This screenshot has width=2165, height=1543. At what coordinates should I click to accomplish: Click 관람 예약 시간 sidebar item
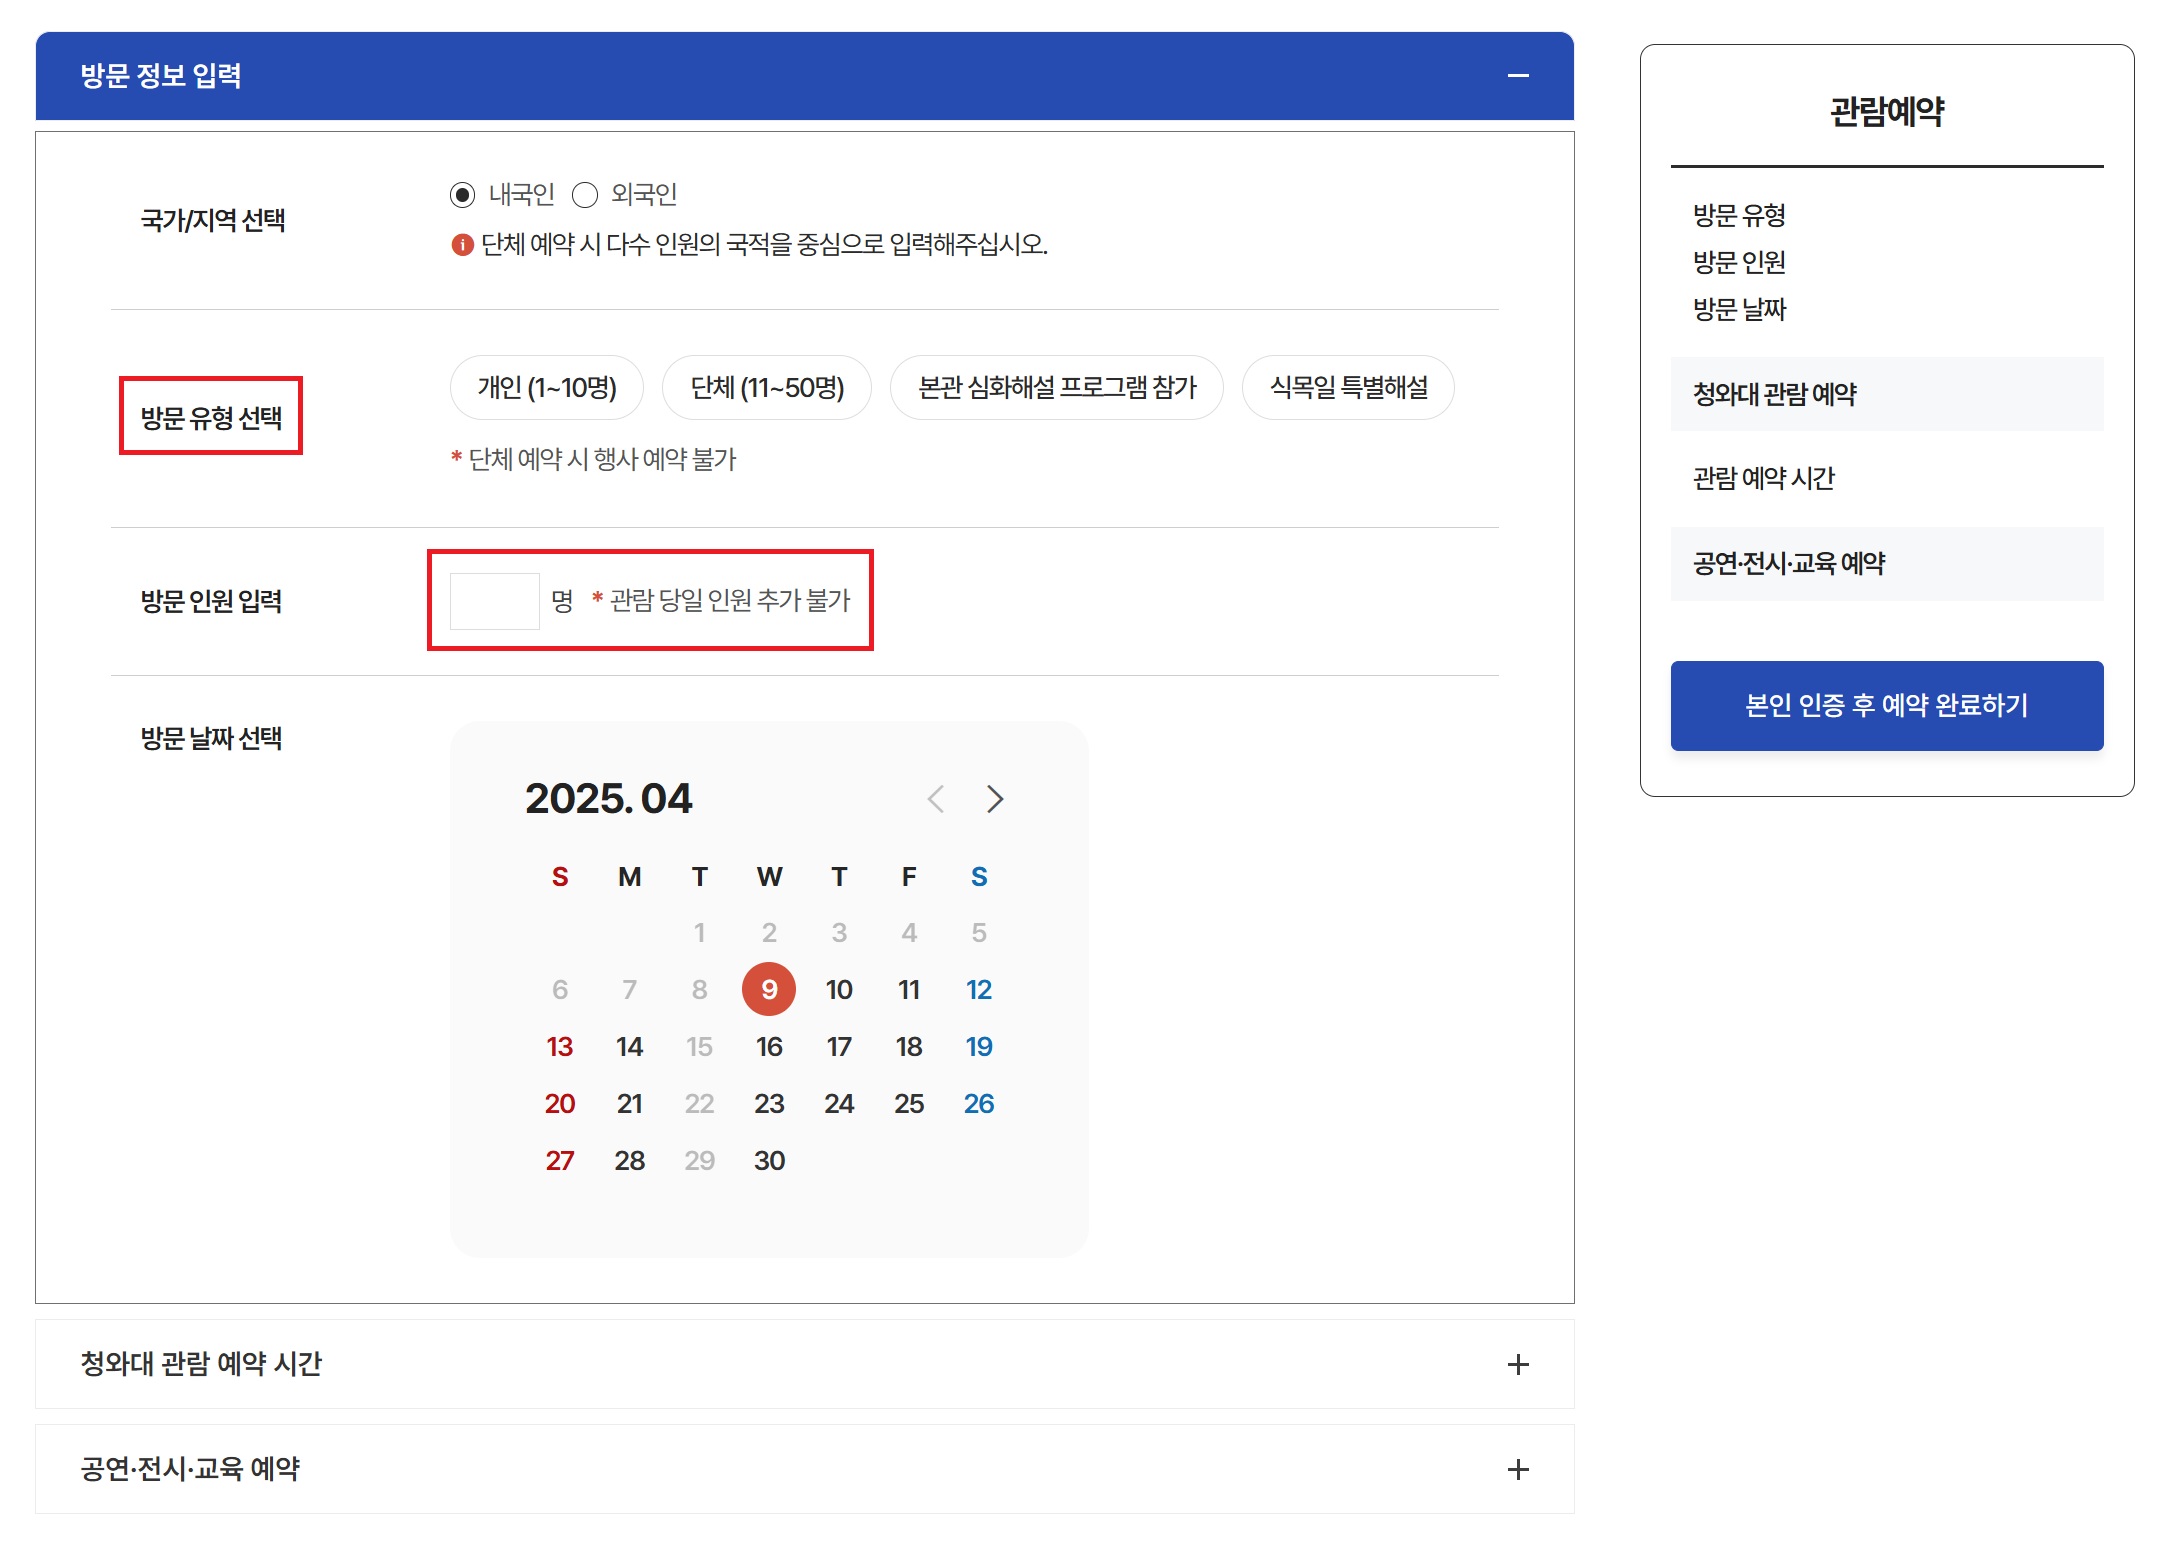point(1758,479)
